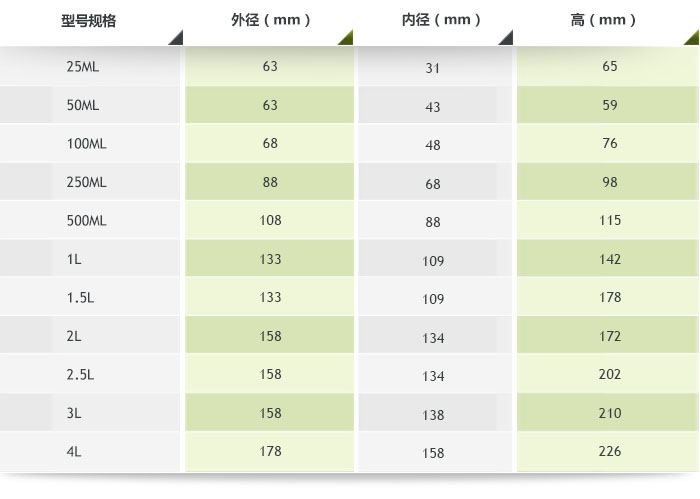The width and height of the screenshot is (700, 499).
Task: Select the 型号规格 column header text
Action: click(89, 20)
